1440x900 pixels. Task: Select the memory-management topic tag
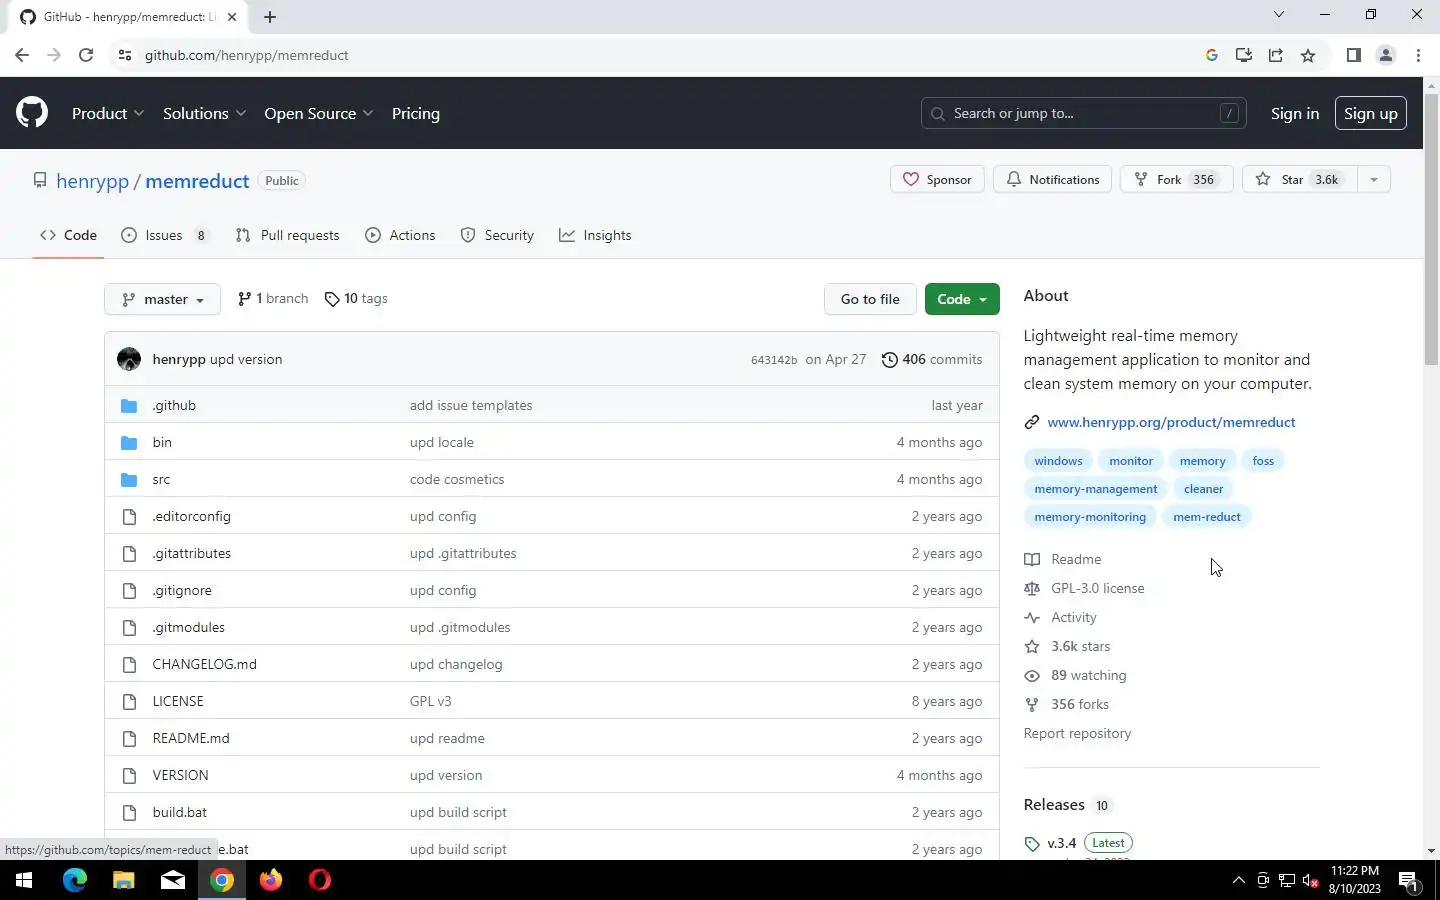tap(1095, 489)
